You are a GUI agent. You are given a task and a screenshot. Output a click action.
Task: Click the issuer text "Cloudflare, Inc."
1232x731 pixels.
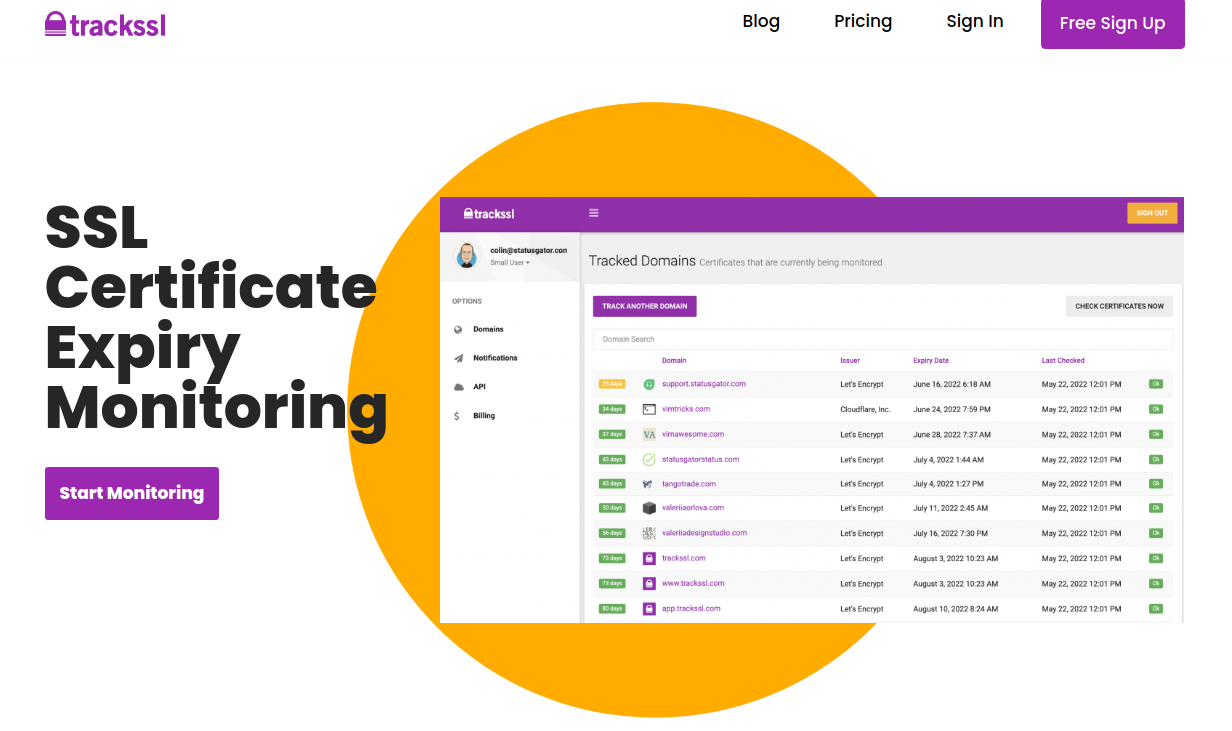pyautogui.click(x=865, y=409)
